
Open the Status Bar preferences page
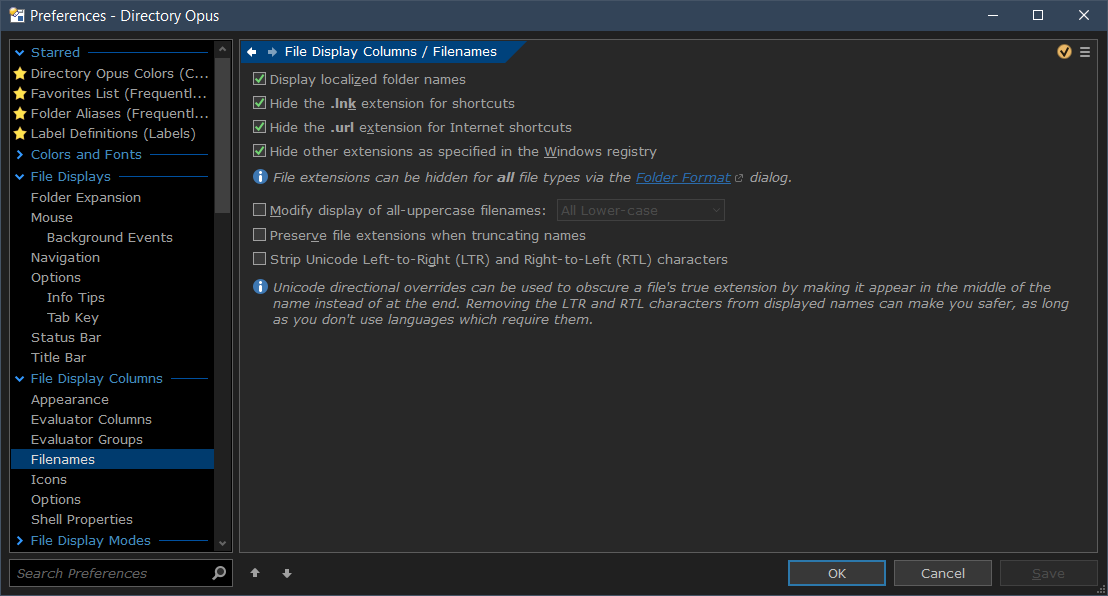point(66,337)
